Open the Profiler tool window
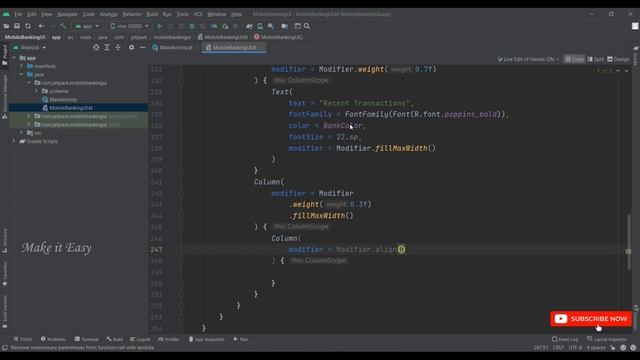 tap(169, 339)
